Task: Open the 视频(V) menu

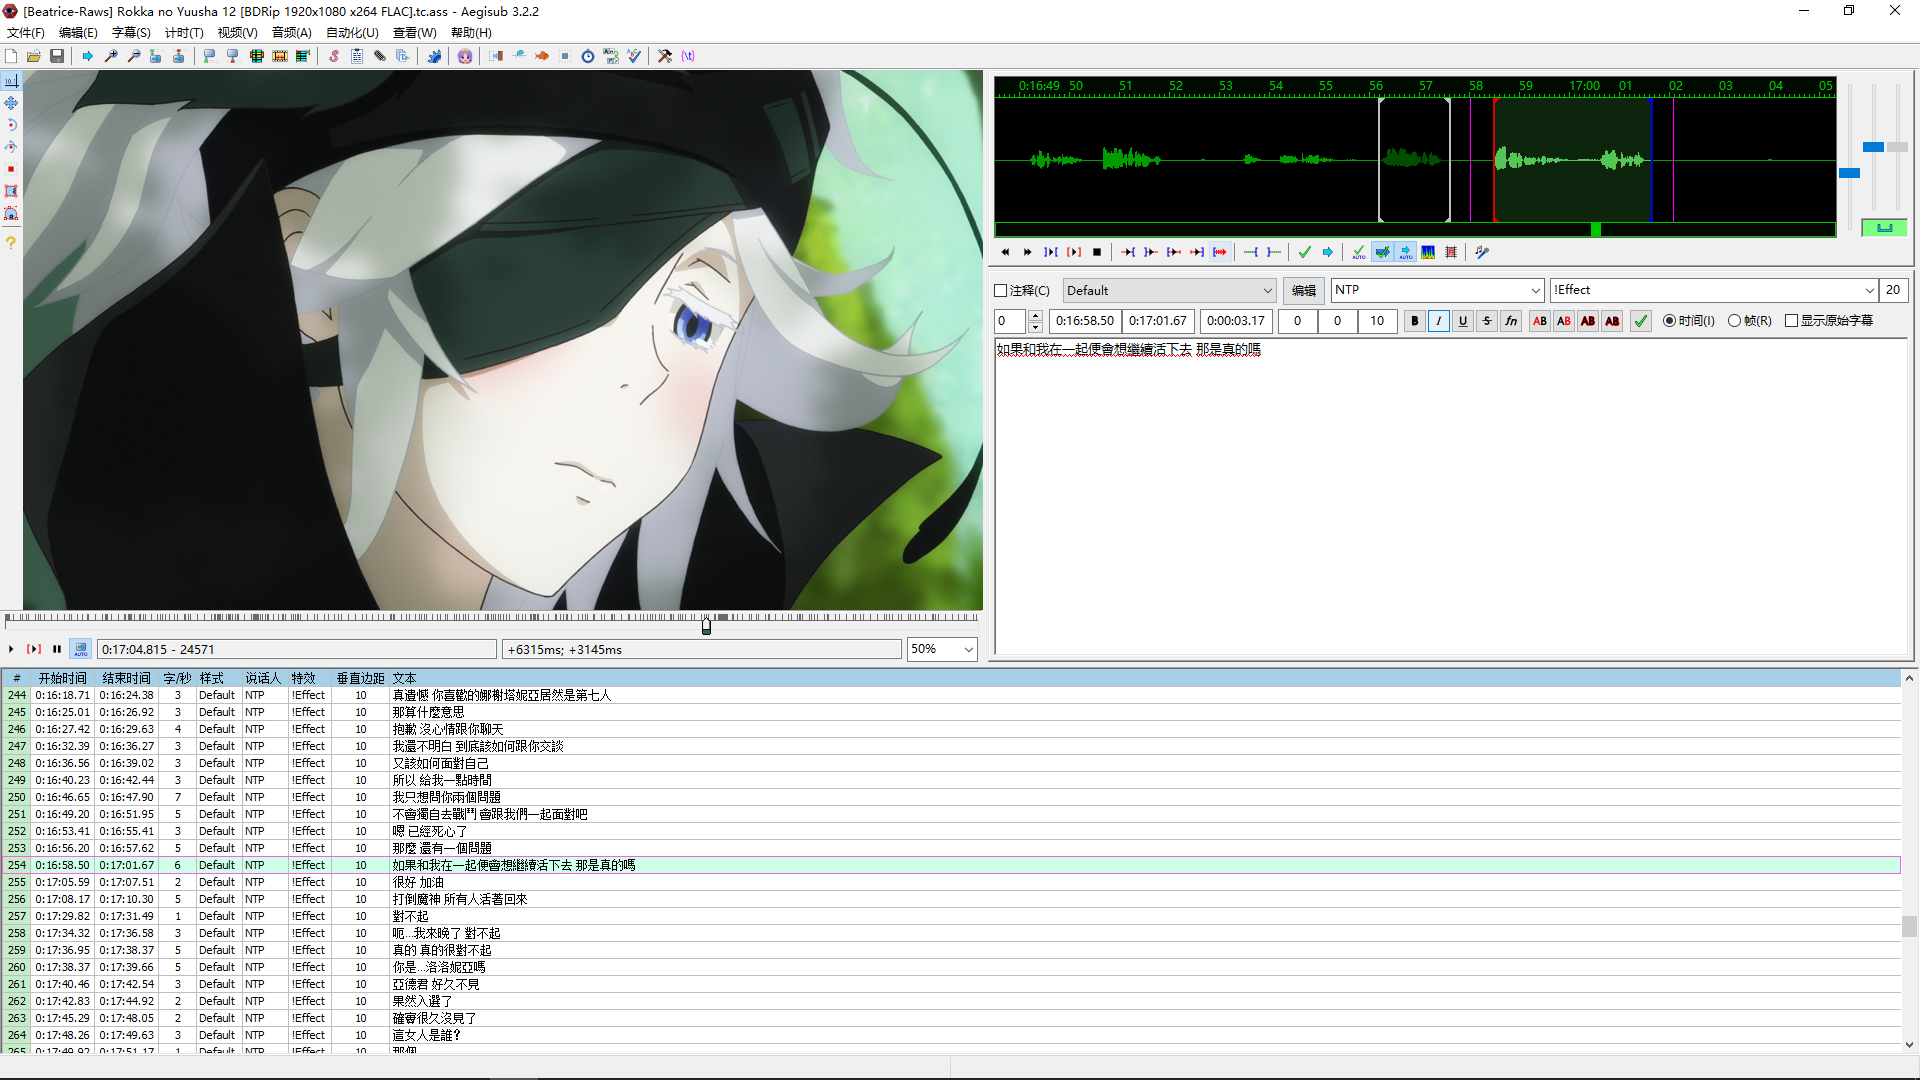Action: (237, 32)
